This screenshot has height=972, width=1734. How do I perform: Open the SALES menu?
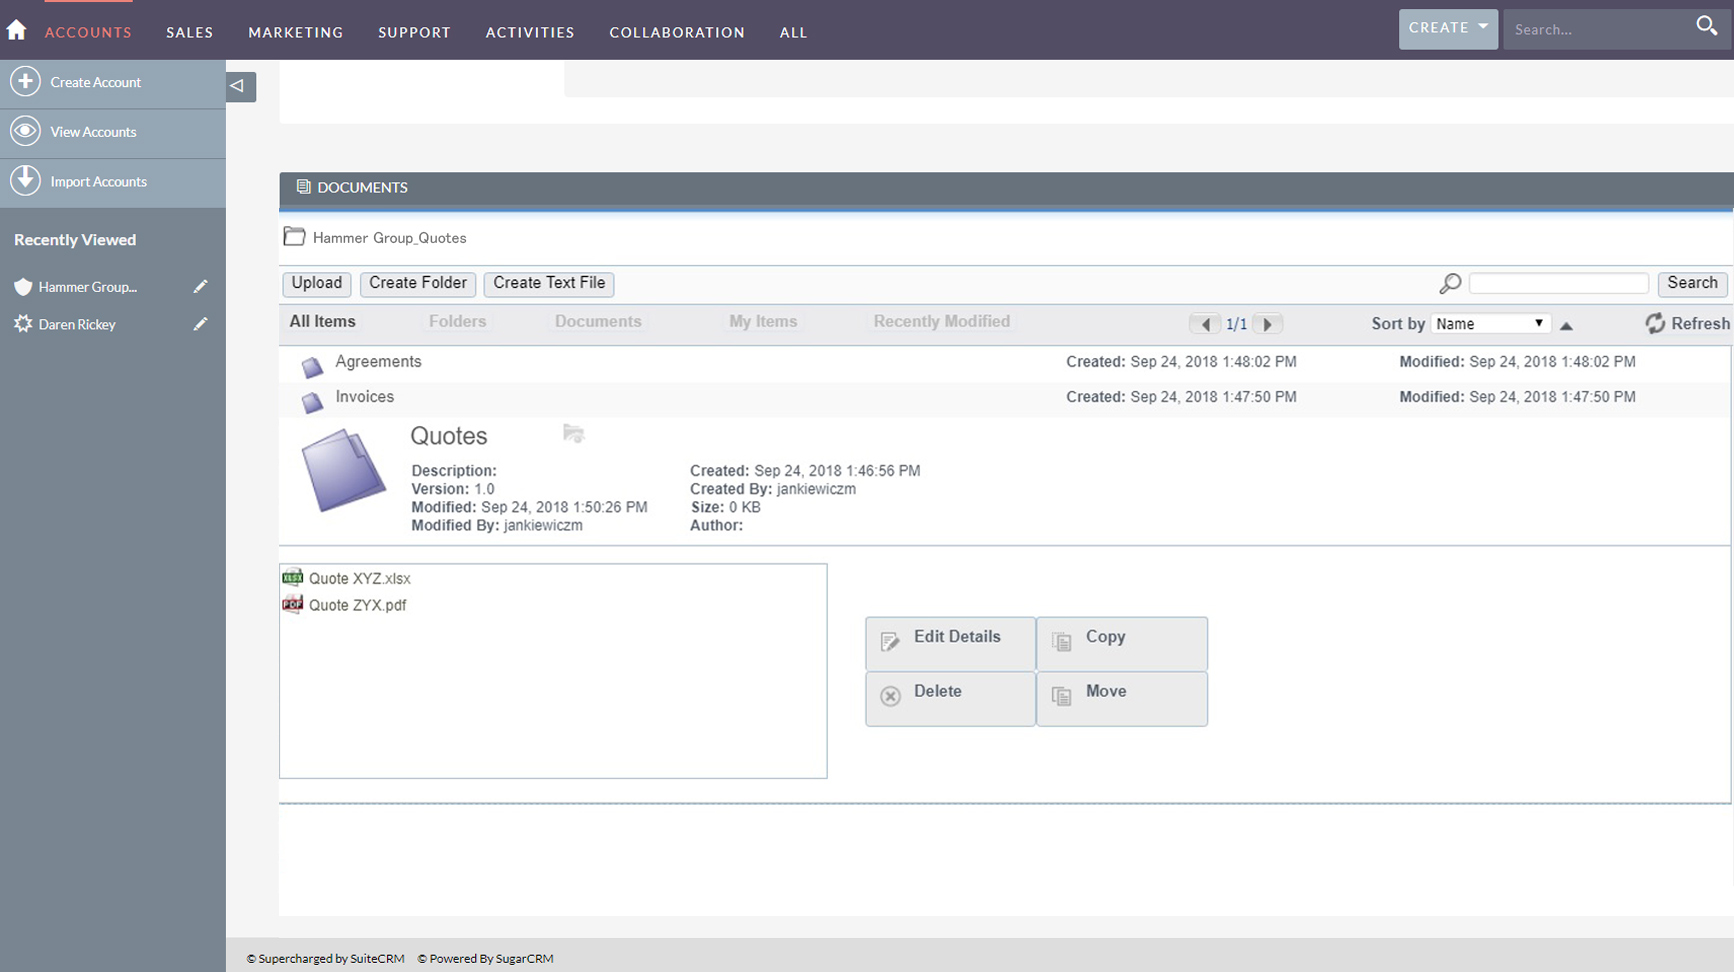point(190,32)
